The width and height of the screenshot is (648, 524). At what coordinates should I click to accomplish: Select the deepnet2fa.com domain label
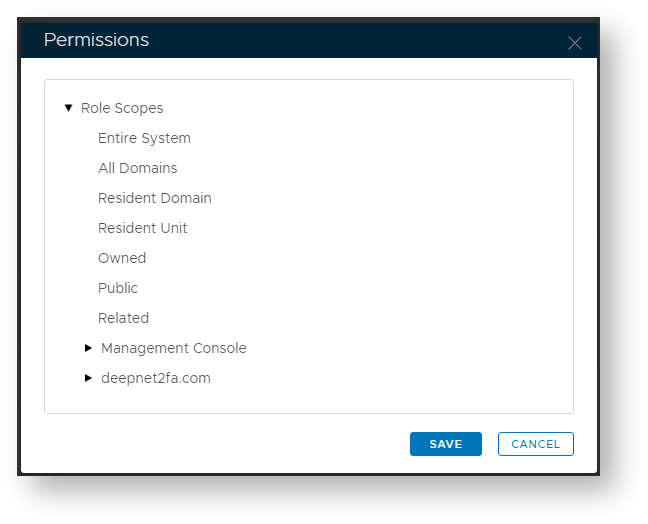[156, 378]
